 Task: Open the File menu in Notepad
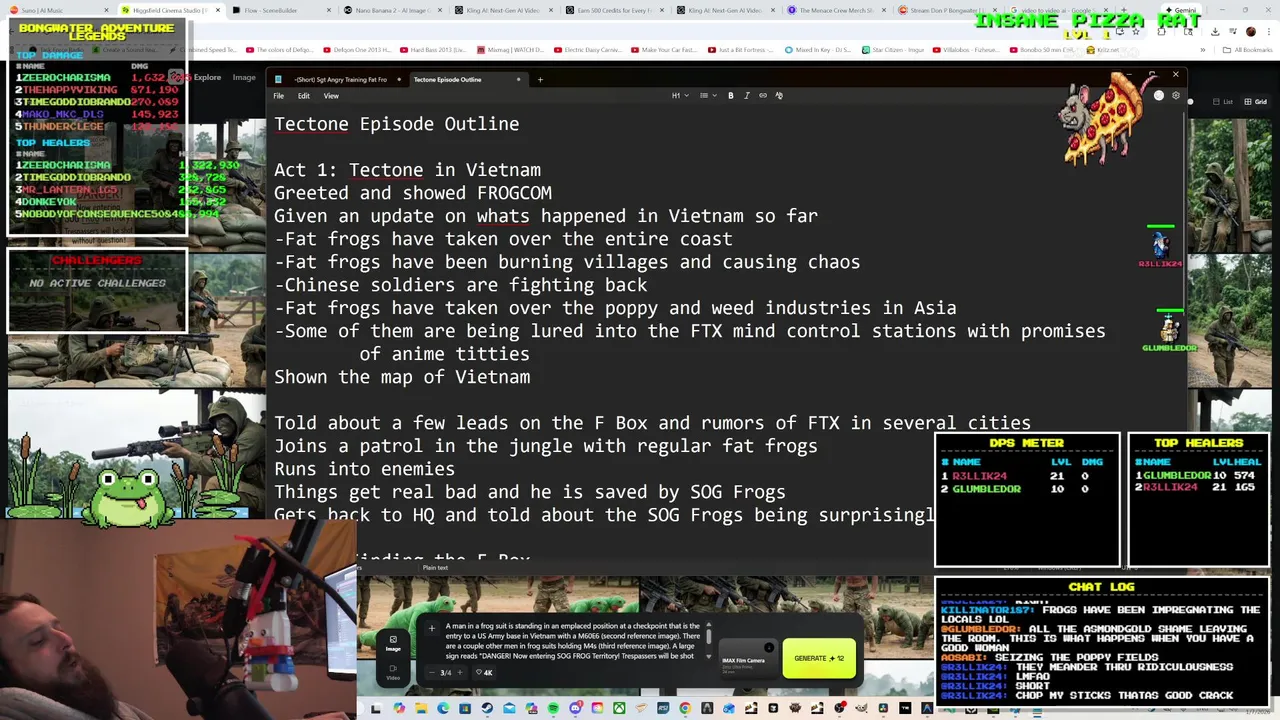[x=279, y=96]
